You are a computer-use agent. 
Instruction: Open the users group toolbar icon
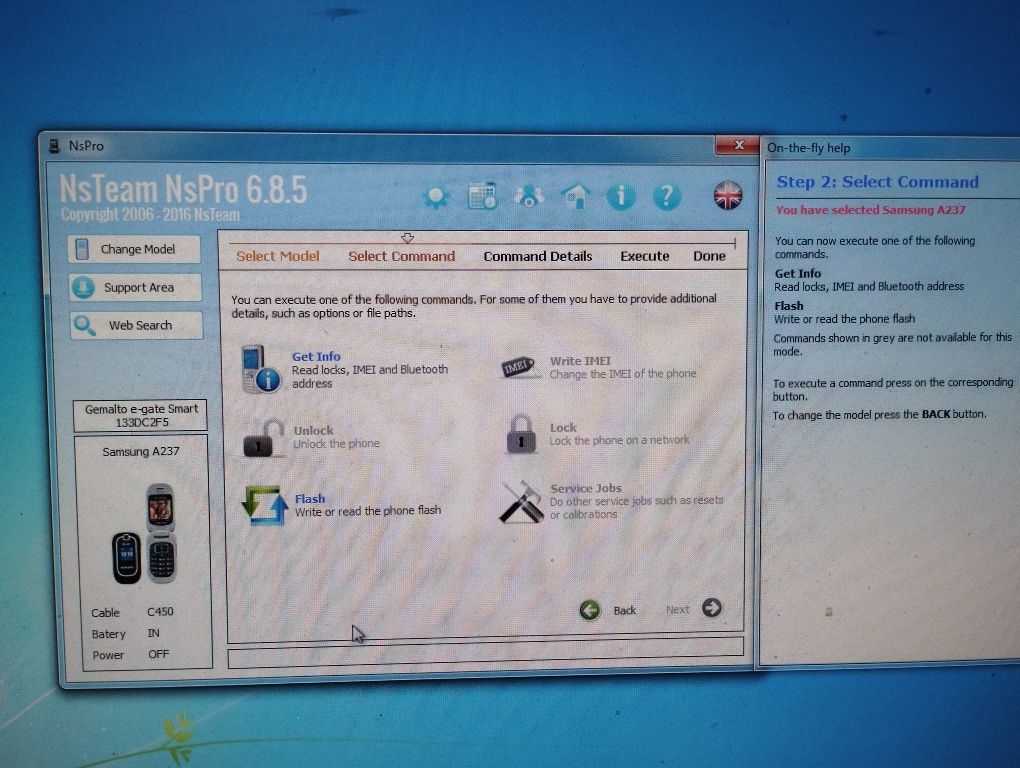pos(529,196)
